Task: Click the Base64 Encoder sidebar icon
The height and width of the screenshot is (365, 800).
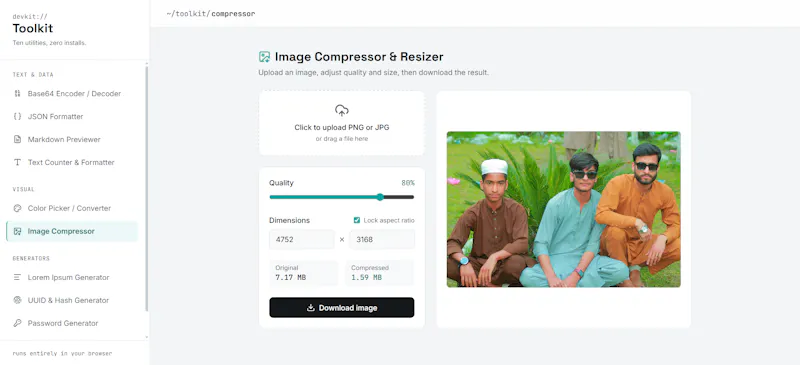Action: pyautogui.click(x=17, y=94)
